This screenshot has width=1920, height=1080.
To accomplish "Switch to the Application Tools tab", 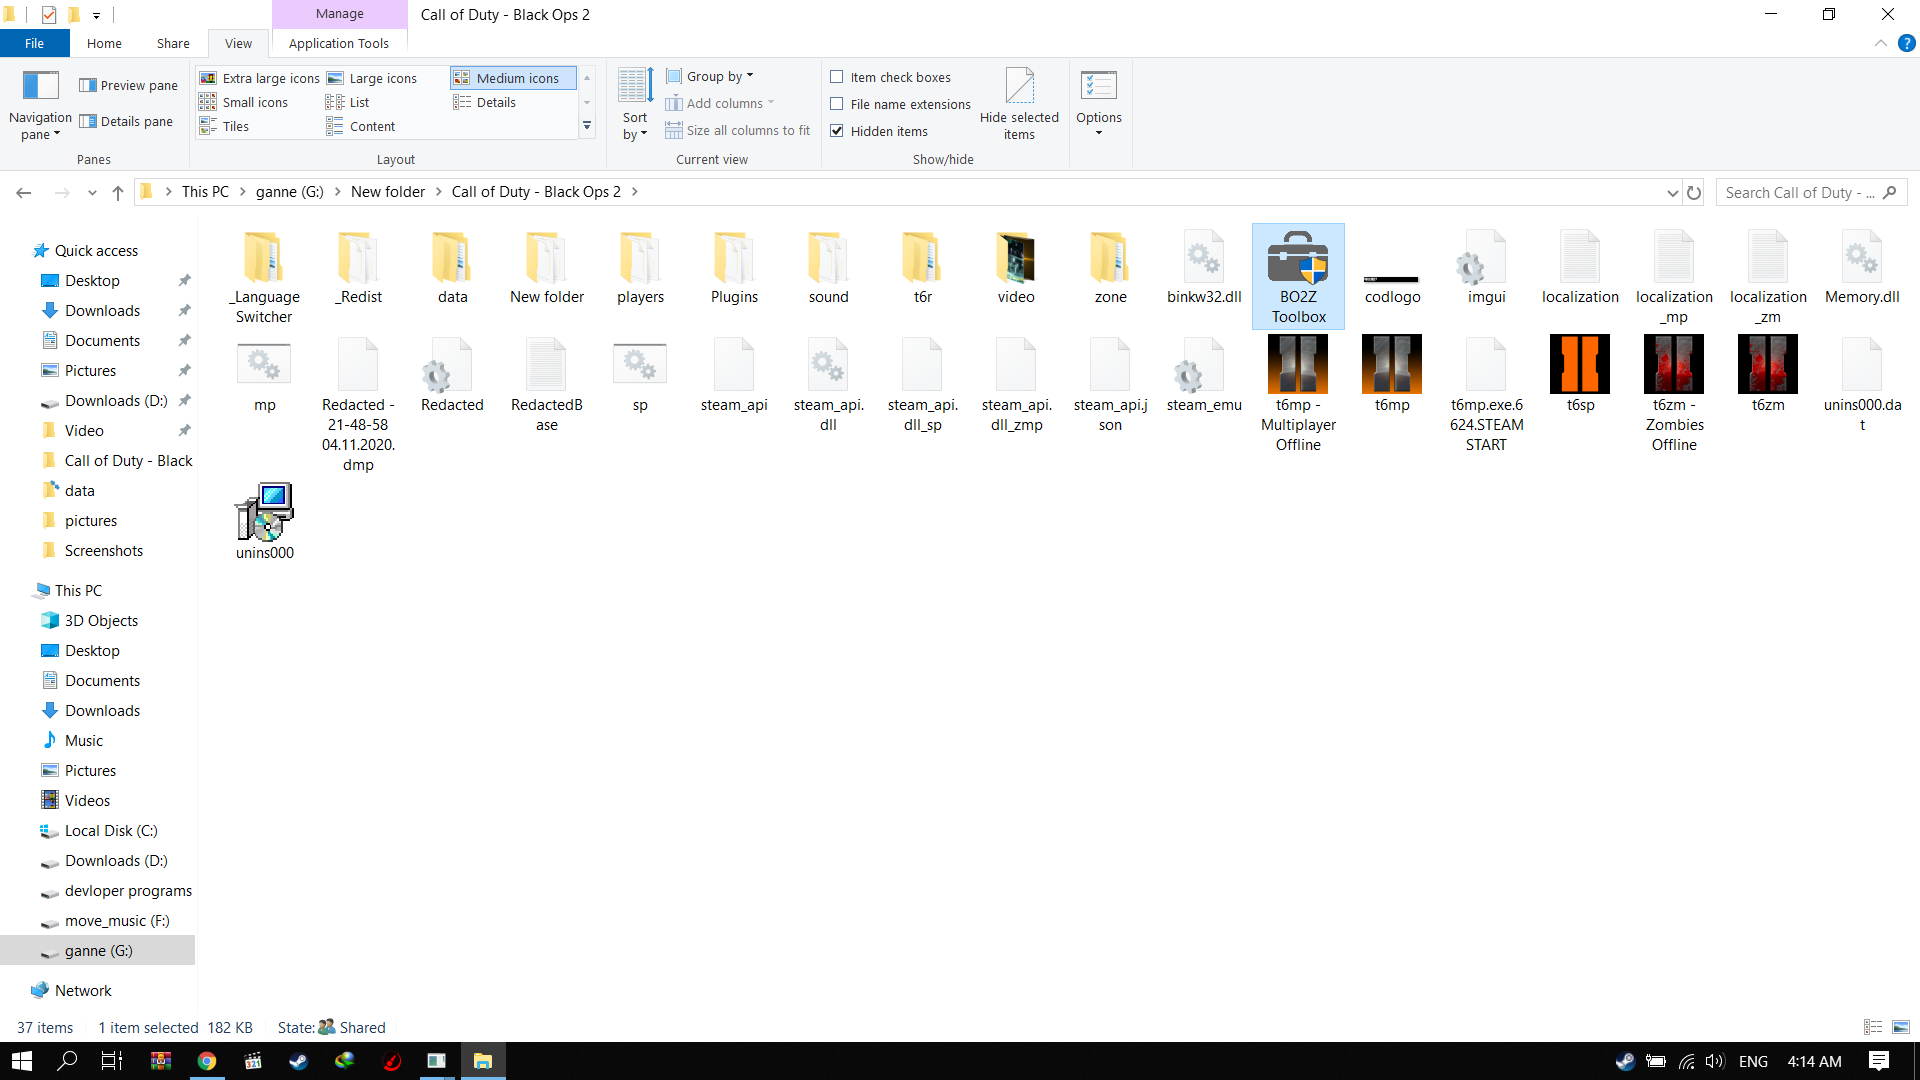I will point(338,43).
